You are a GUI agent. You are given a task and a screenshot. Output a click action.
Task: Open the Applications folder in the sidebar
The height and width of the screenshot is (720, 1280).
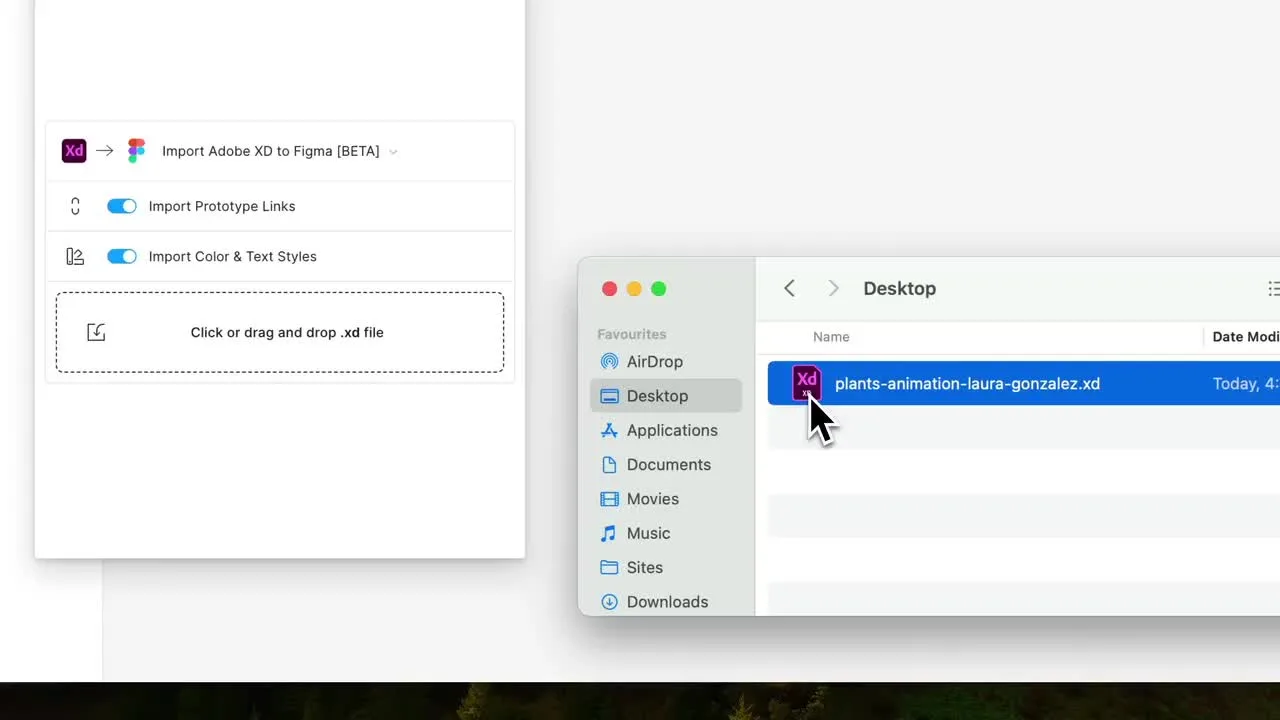671,430
